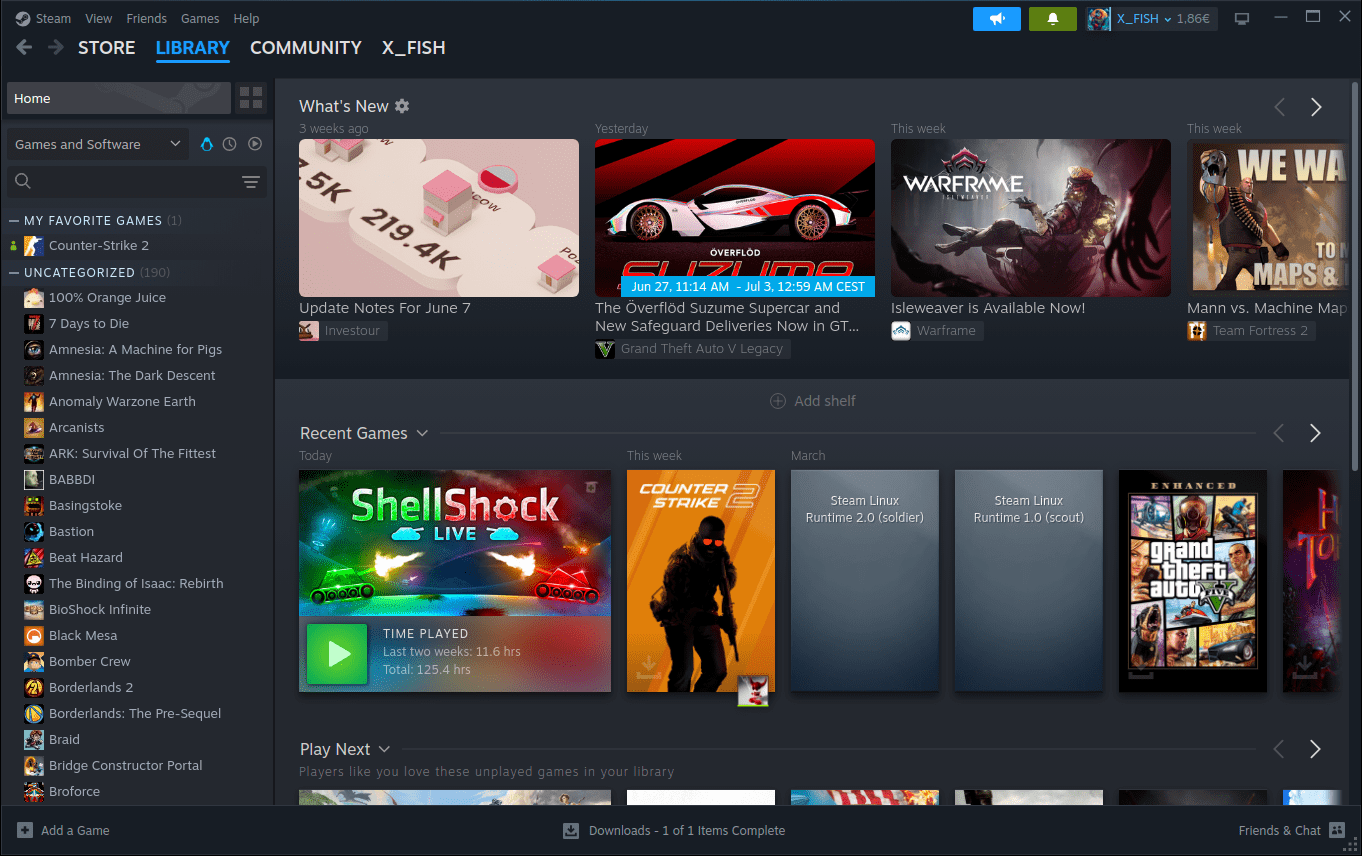Show next What's New items arrow

(1316, 107)
